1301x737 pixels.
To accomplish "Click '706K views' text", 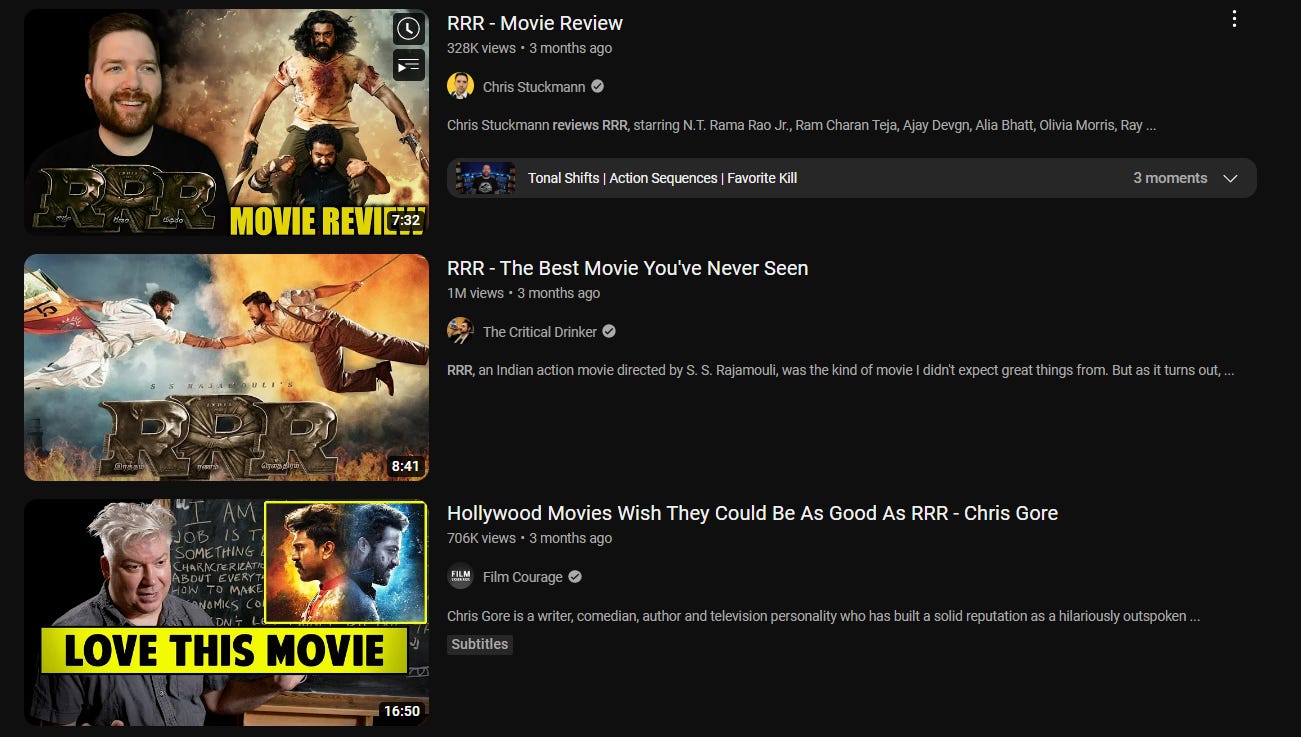I will coord(482,538).
